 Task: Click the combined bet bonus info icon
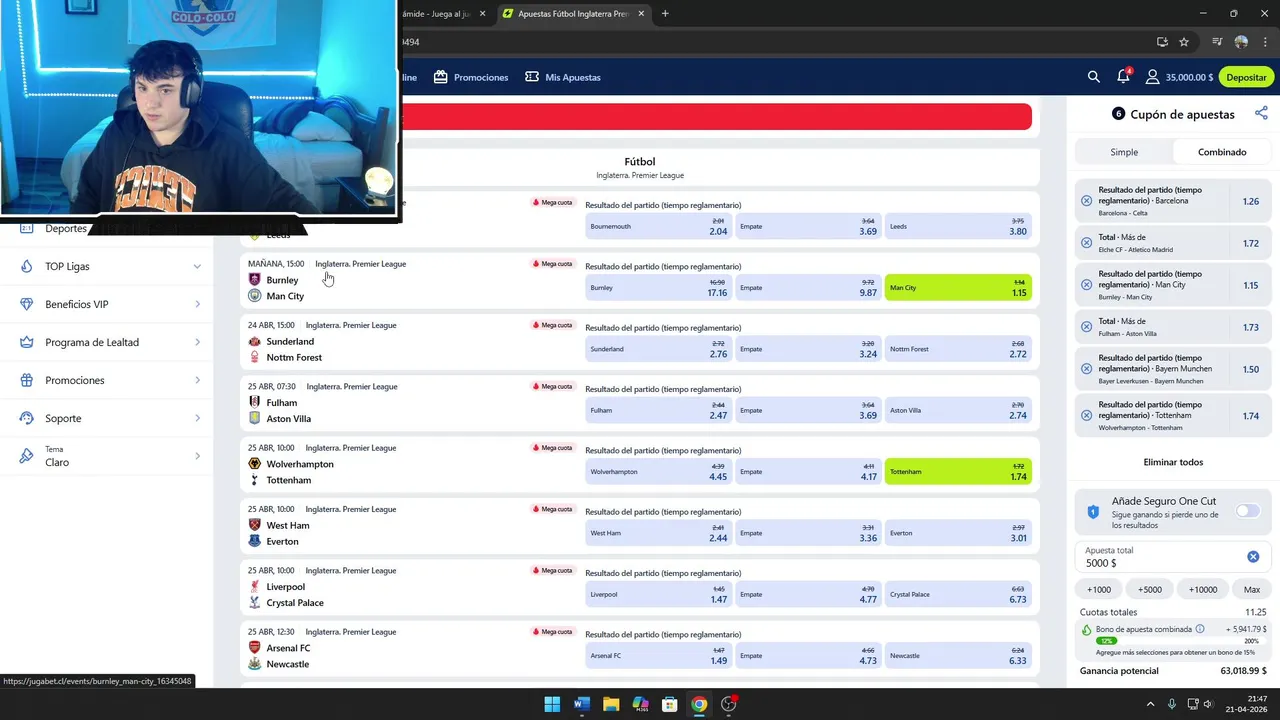1200,629
